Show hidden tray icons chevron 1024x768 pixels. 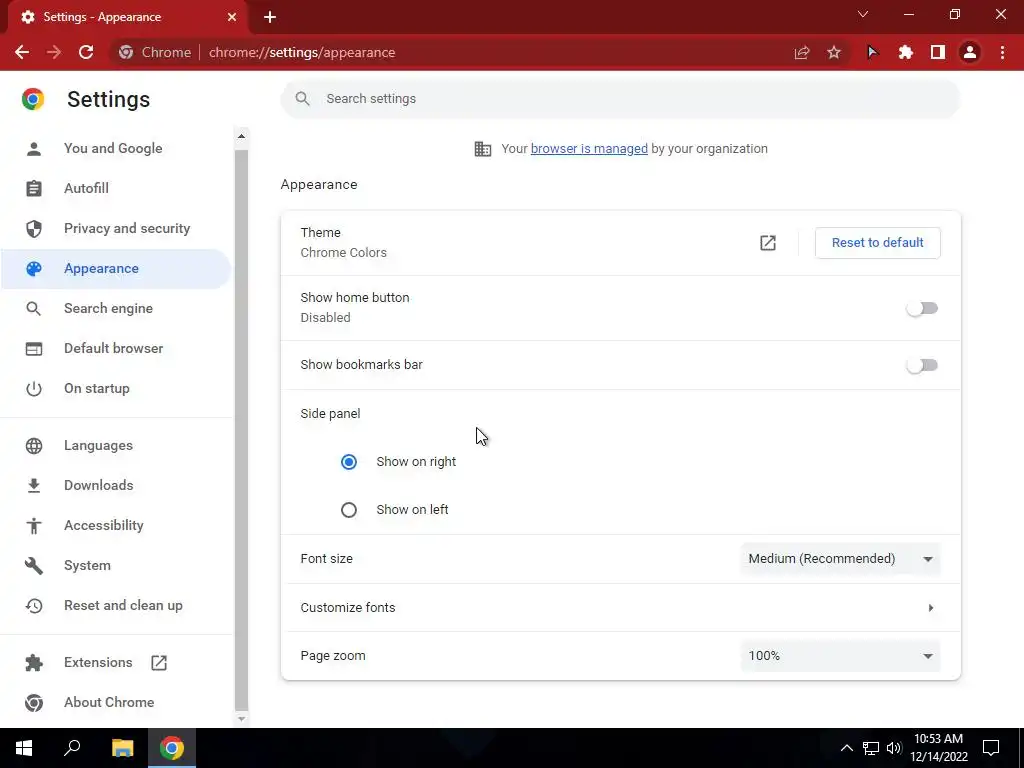pos(846,748)
